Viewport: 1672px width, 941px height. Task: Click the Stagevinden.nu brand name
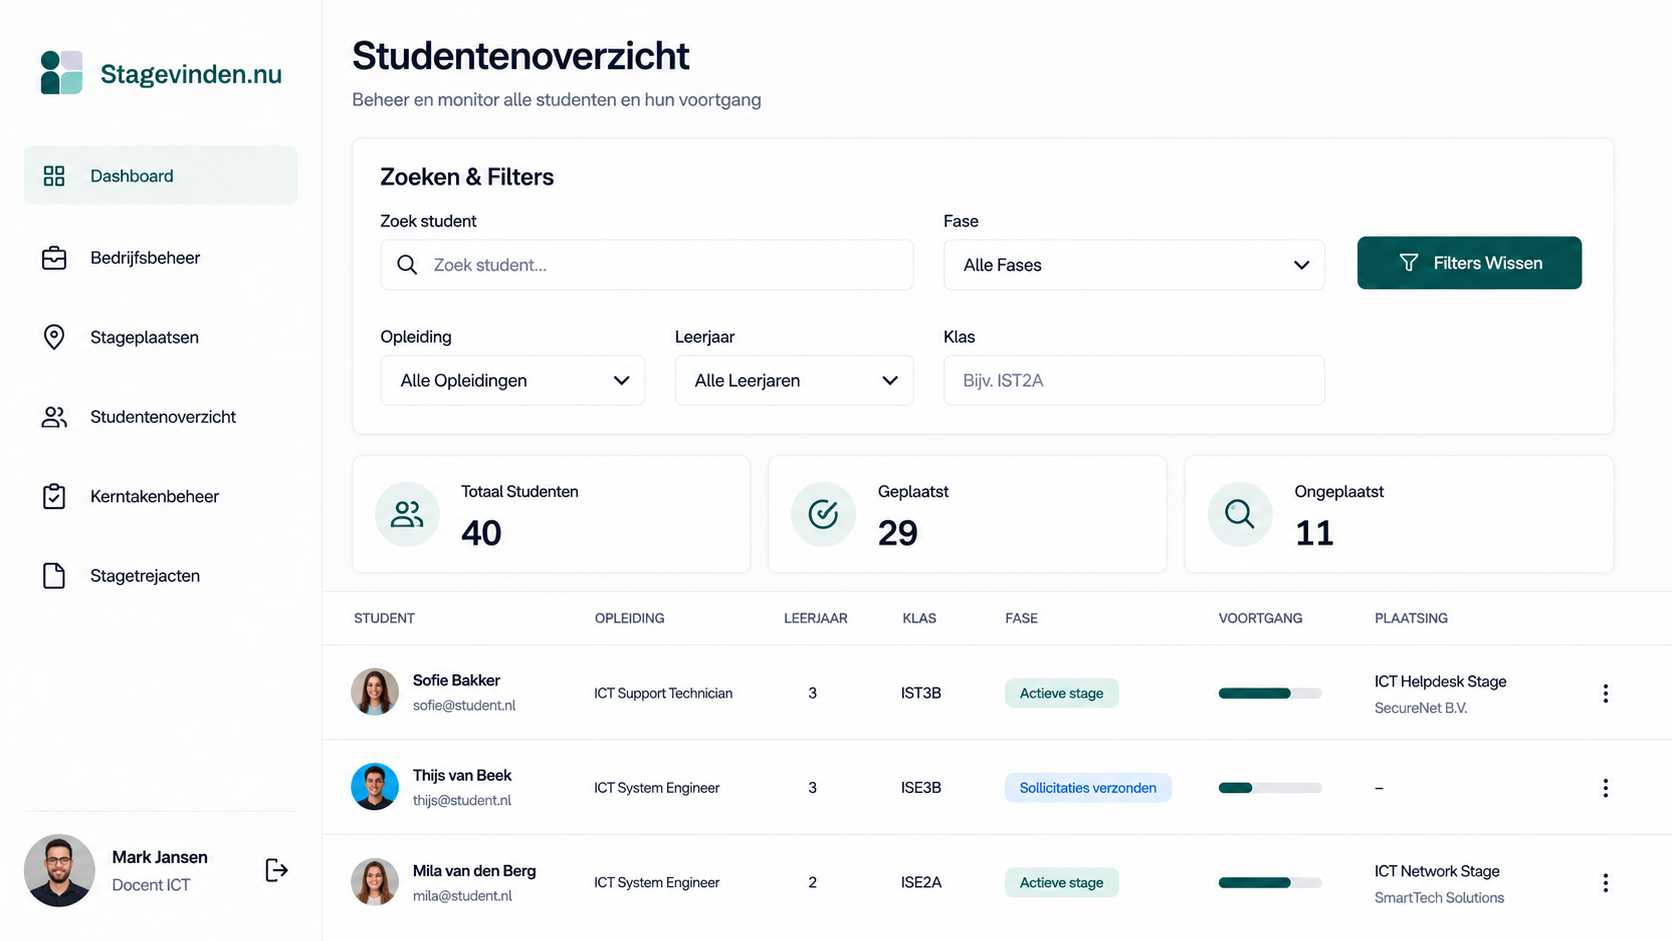pos(191,74)
